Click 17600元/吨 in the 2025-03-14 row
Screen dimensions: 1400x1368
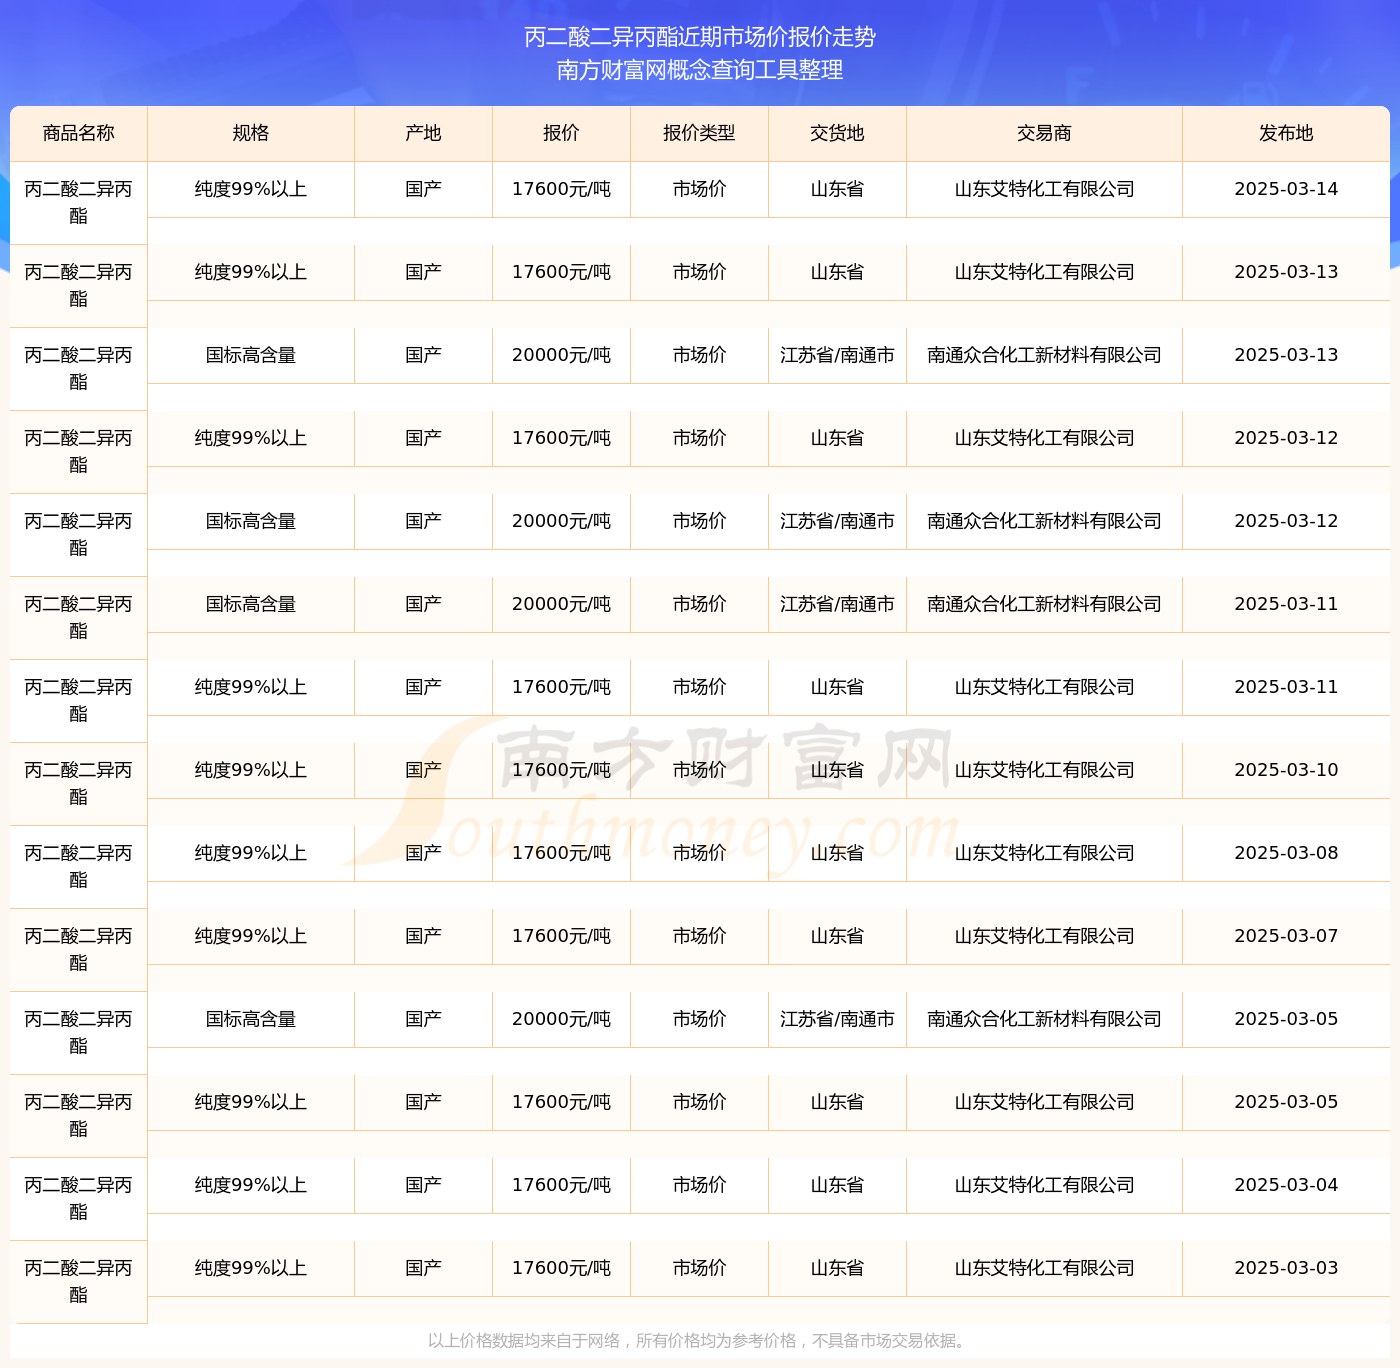[561, 189]
